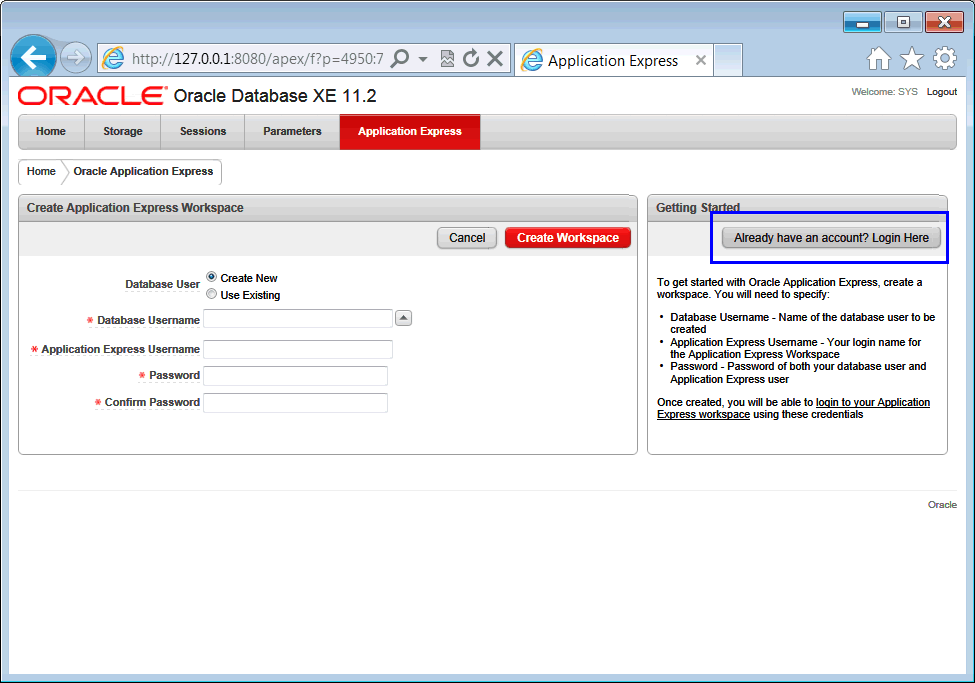Click the search magnifier in address bar
Image resolution: width=975 pixels, height=683 pixels.
[x=400, y=58]
